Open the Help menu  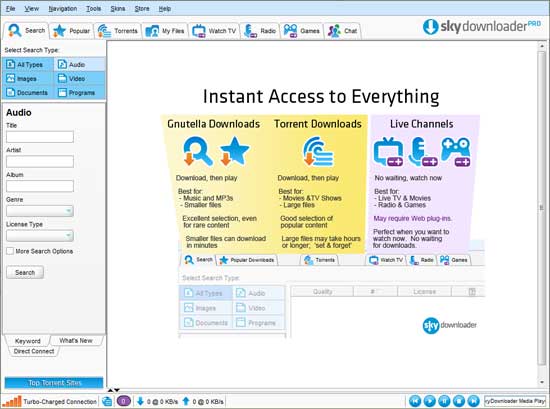click(165, 8)
